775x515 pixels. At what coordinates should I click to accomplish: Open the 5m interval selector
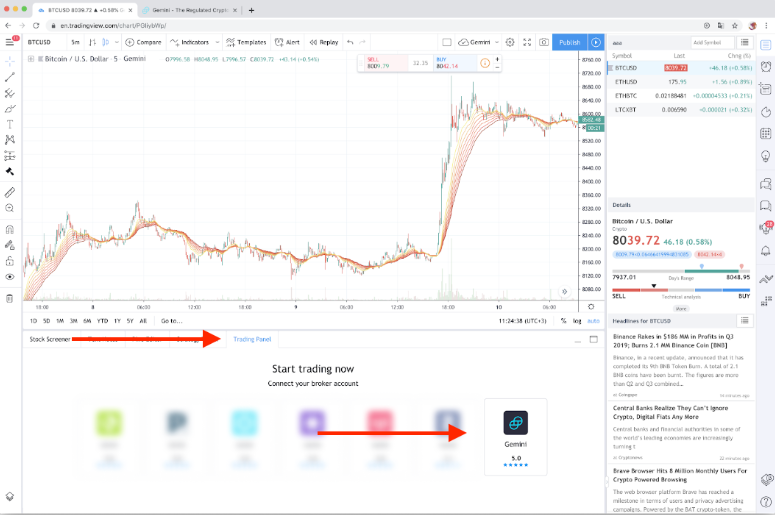coord(75,43)
